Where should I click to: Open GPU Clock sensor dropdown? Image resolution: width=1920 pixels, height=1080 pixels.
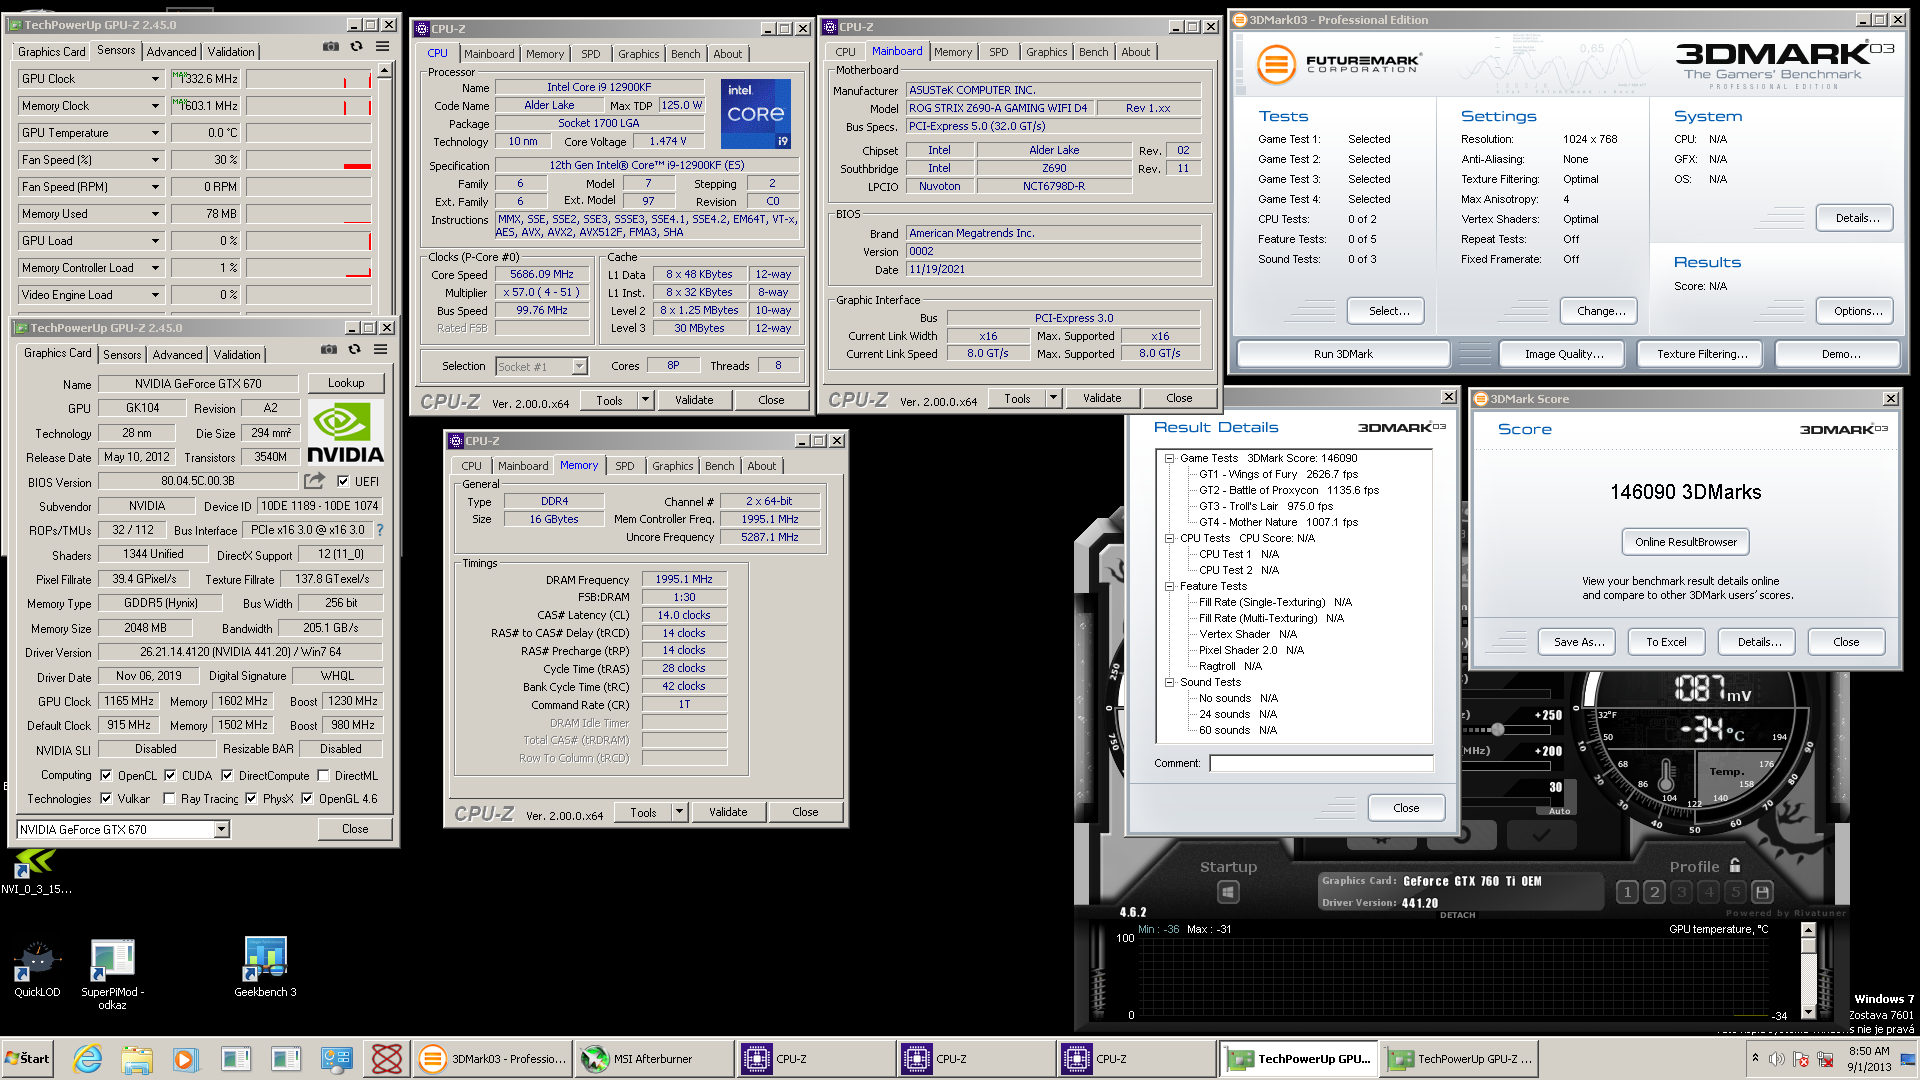(x=155, y=78)
